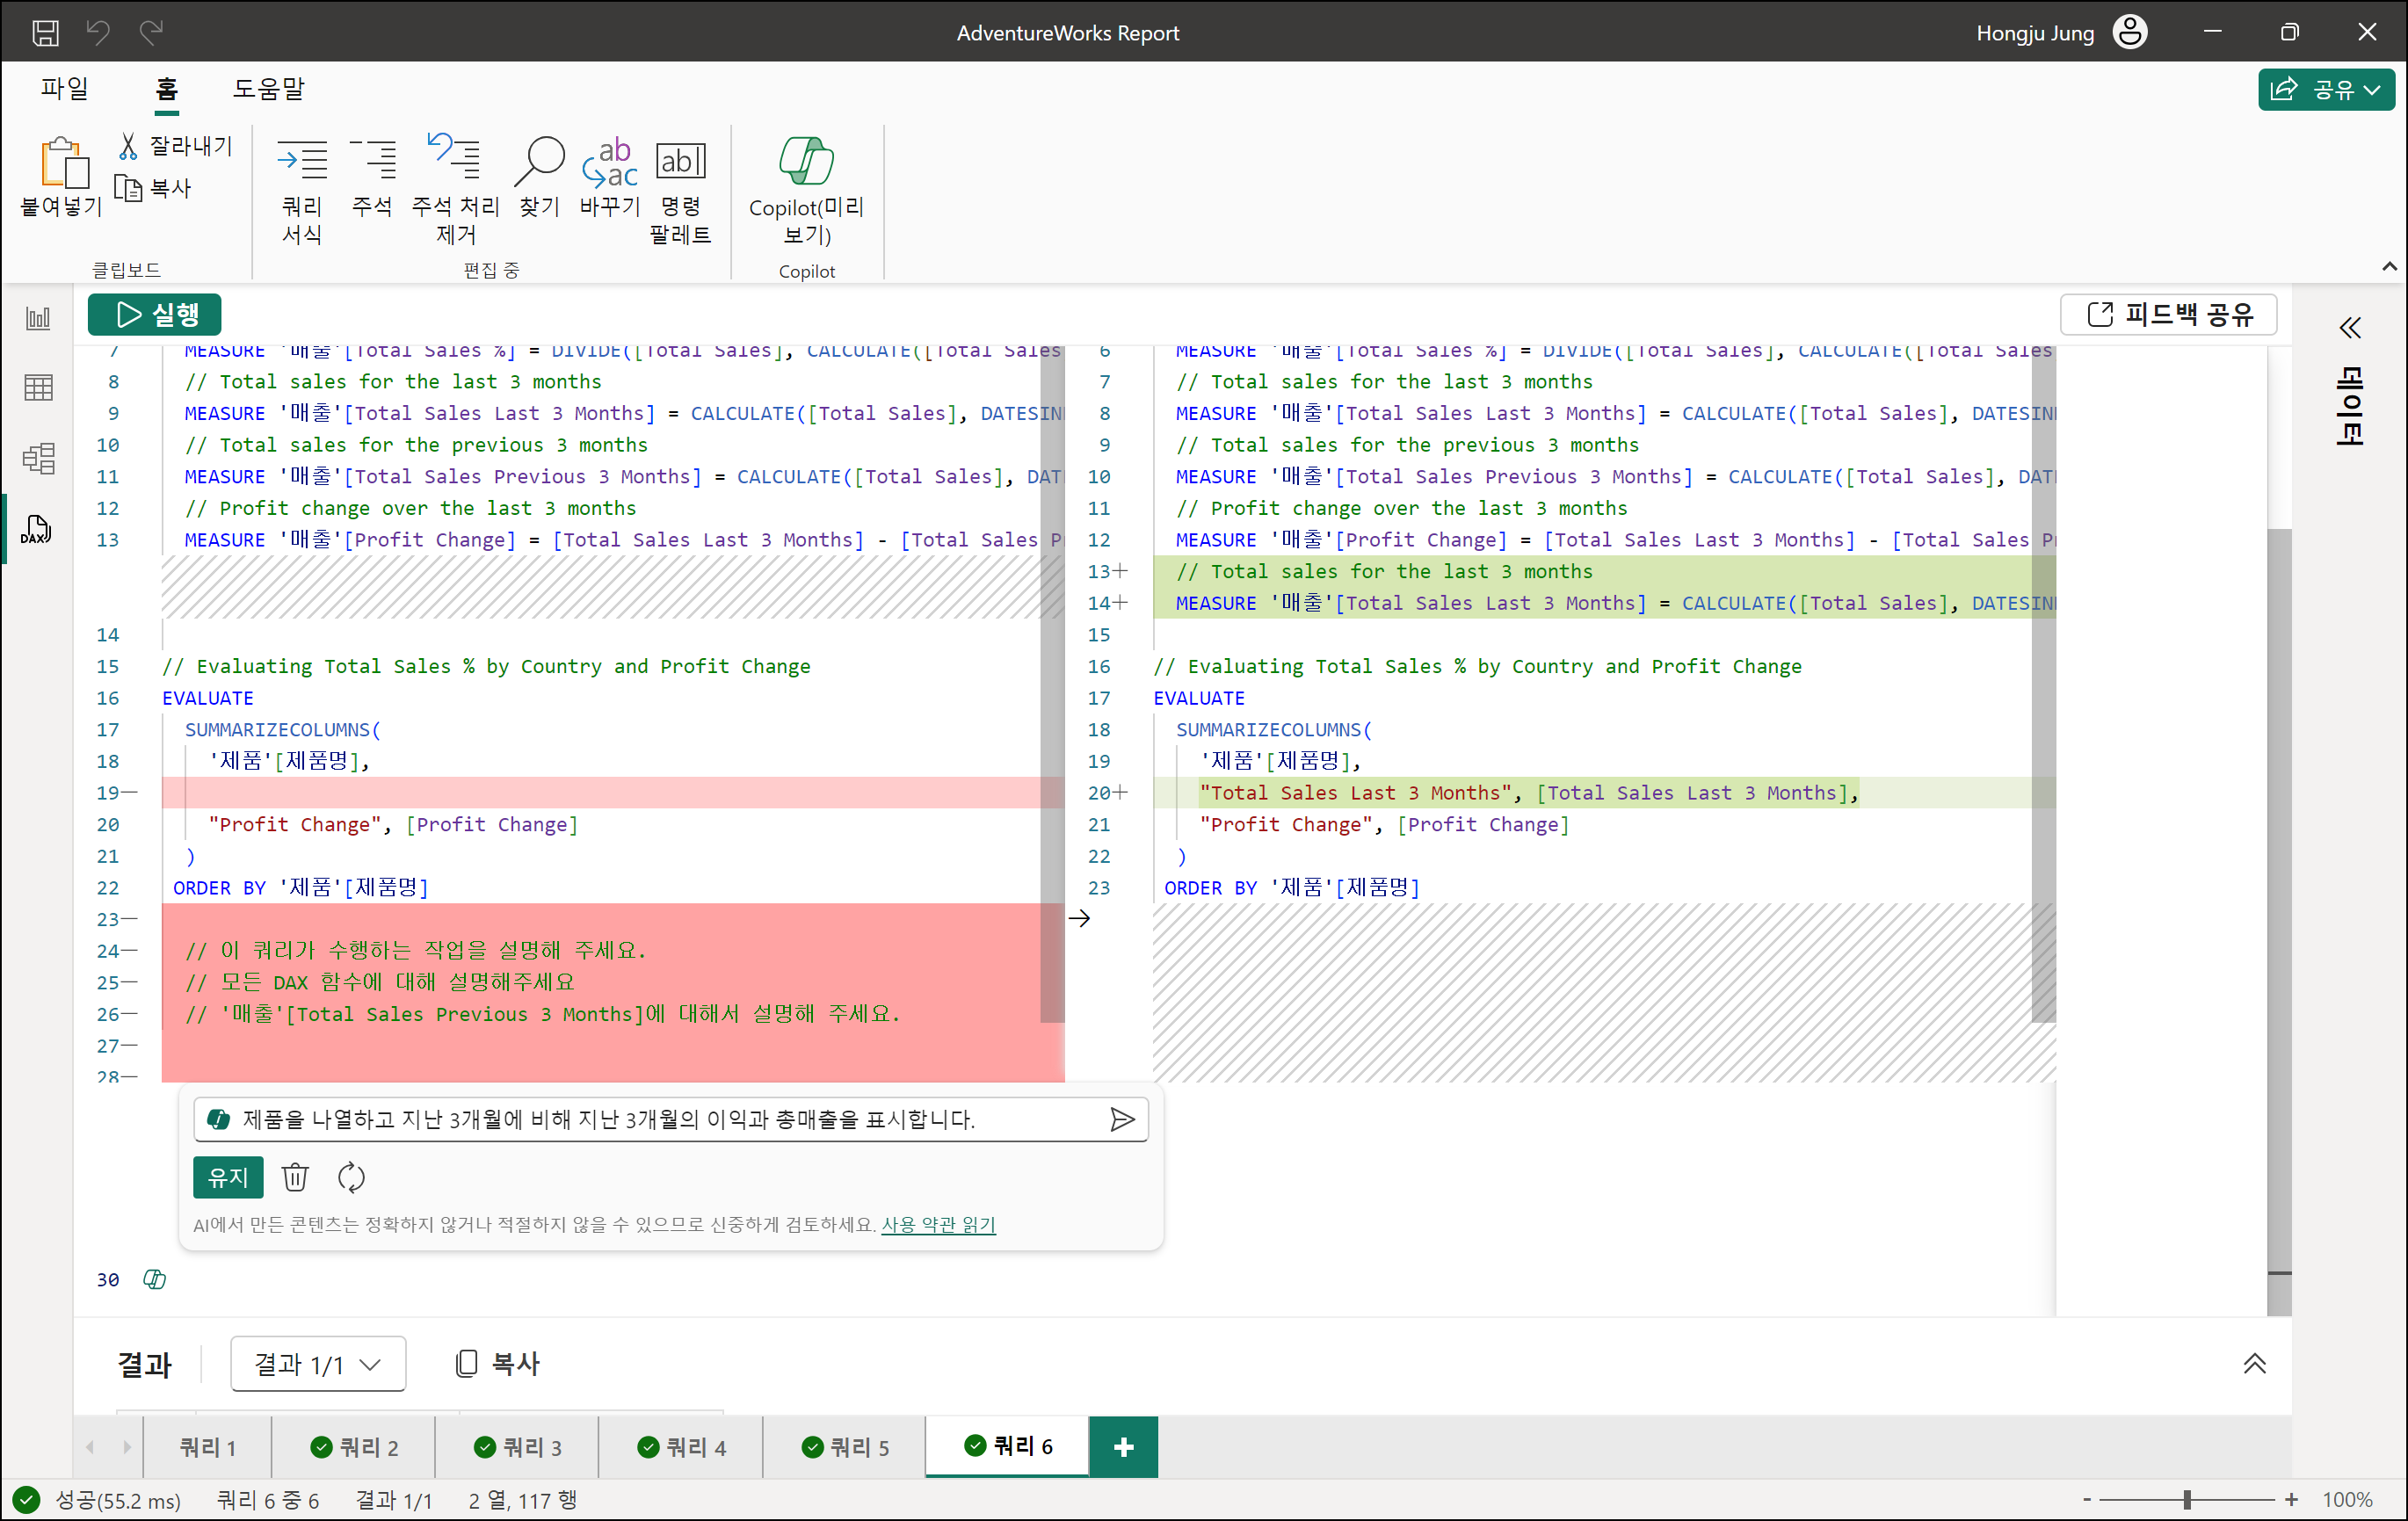
Task: Click the Replace (바꾸기) icon
Action: (x=609, y=163)
